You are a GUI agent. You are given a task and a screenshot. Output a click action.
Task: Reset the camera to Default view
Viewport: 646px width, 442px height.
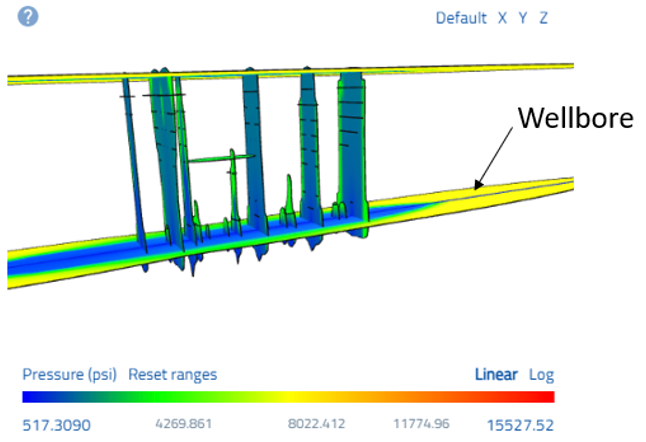pyautogui.click(x=460, y=18)
